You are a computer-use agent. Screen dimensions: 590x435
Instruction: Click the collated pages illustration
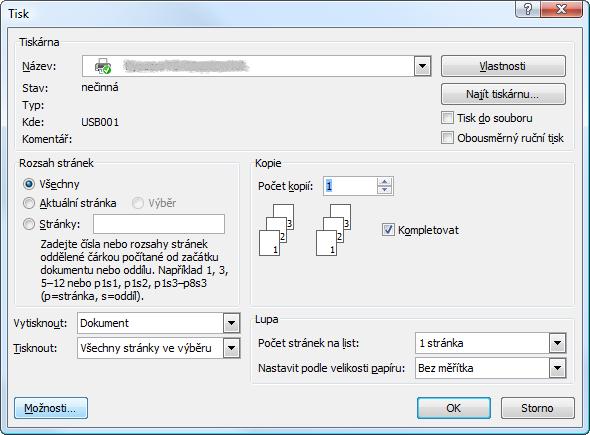(305, 230)
